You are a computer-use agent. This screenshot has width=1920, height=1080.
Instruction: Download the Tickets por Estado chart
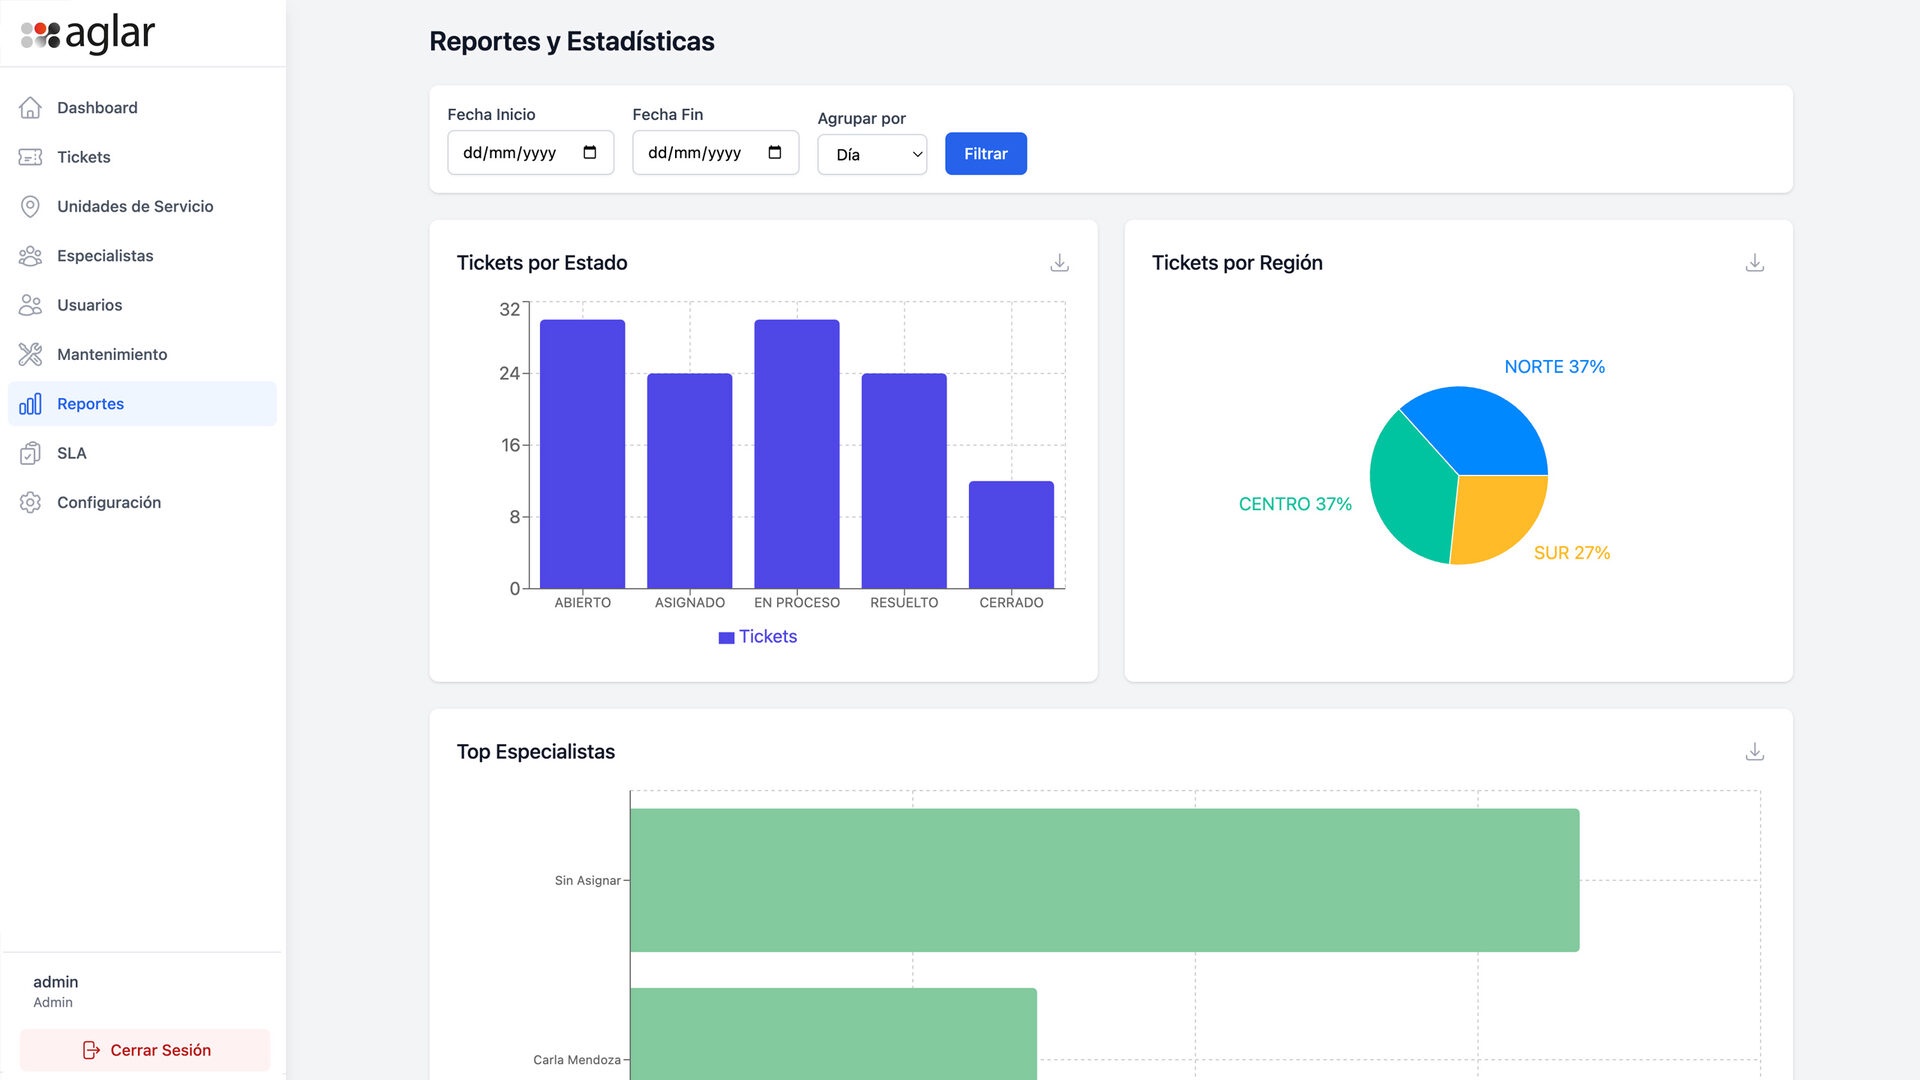[1059, 263]
